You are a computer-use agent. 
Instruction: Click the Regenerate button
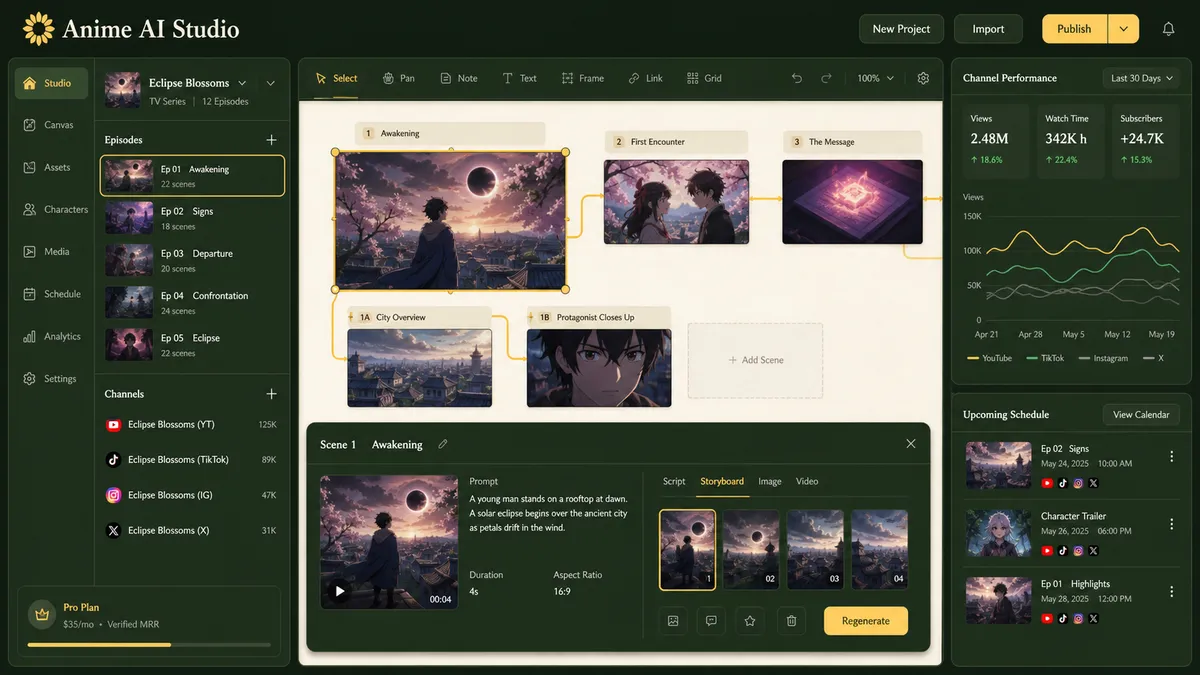(866, 621)
